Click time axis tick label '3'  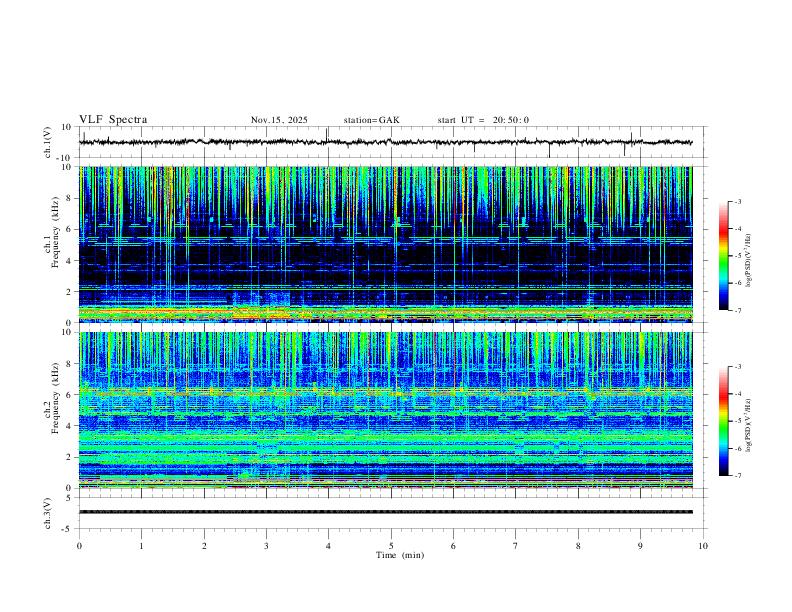tap(266, 546)
